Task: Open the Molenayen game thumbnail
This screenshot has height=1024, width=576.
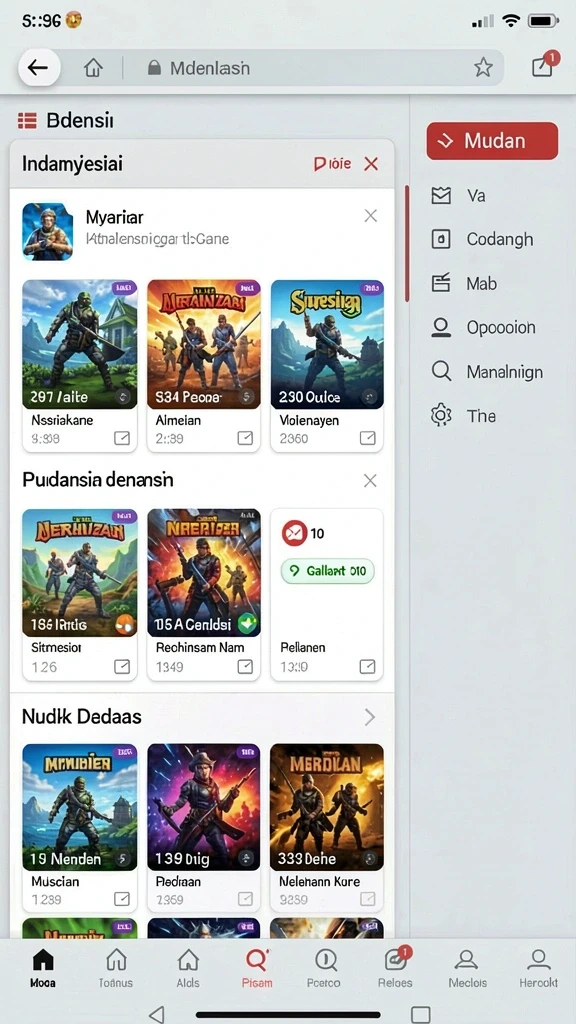Action: pyautogui.click(x=327, y=344)
